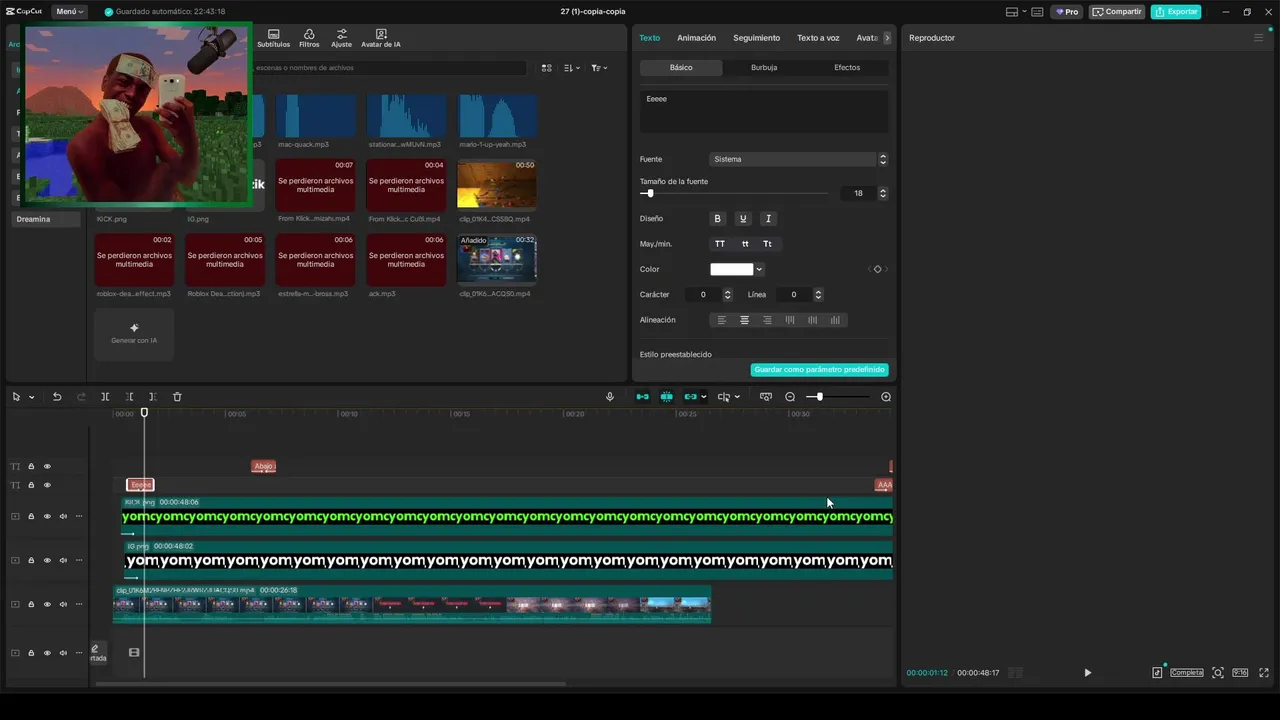Open the Filtros tool tab
This screenshot has width=1280, height=720.
pos(309,38)
